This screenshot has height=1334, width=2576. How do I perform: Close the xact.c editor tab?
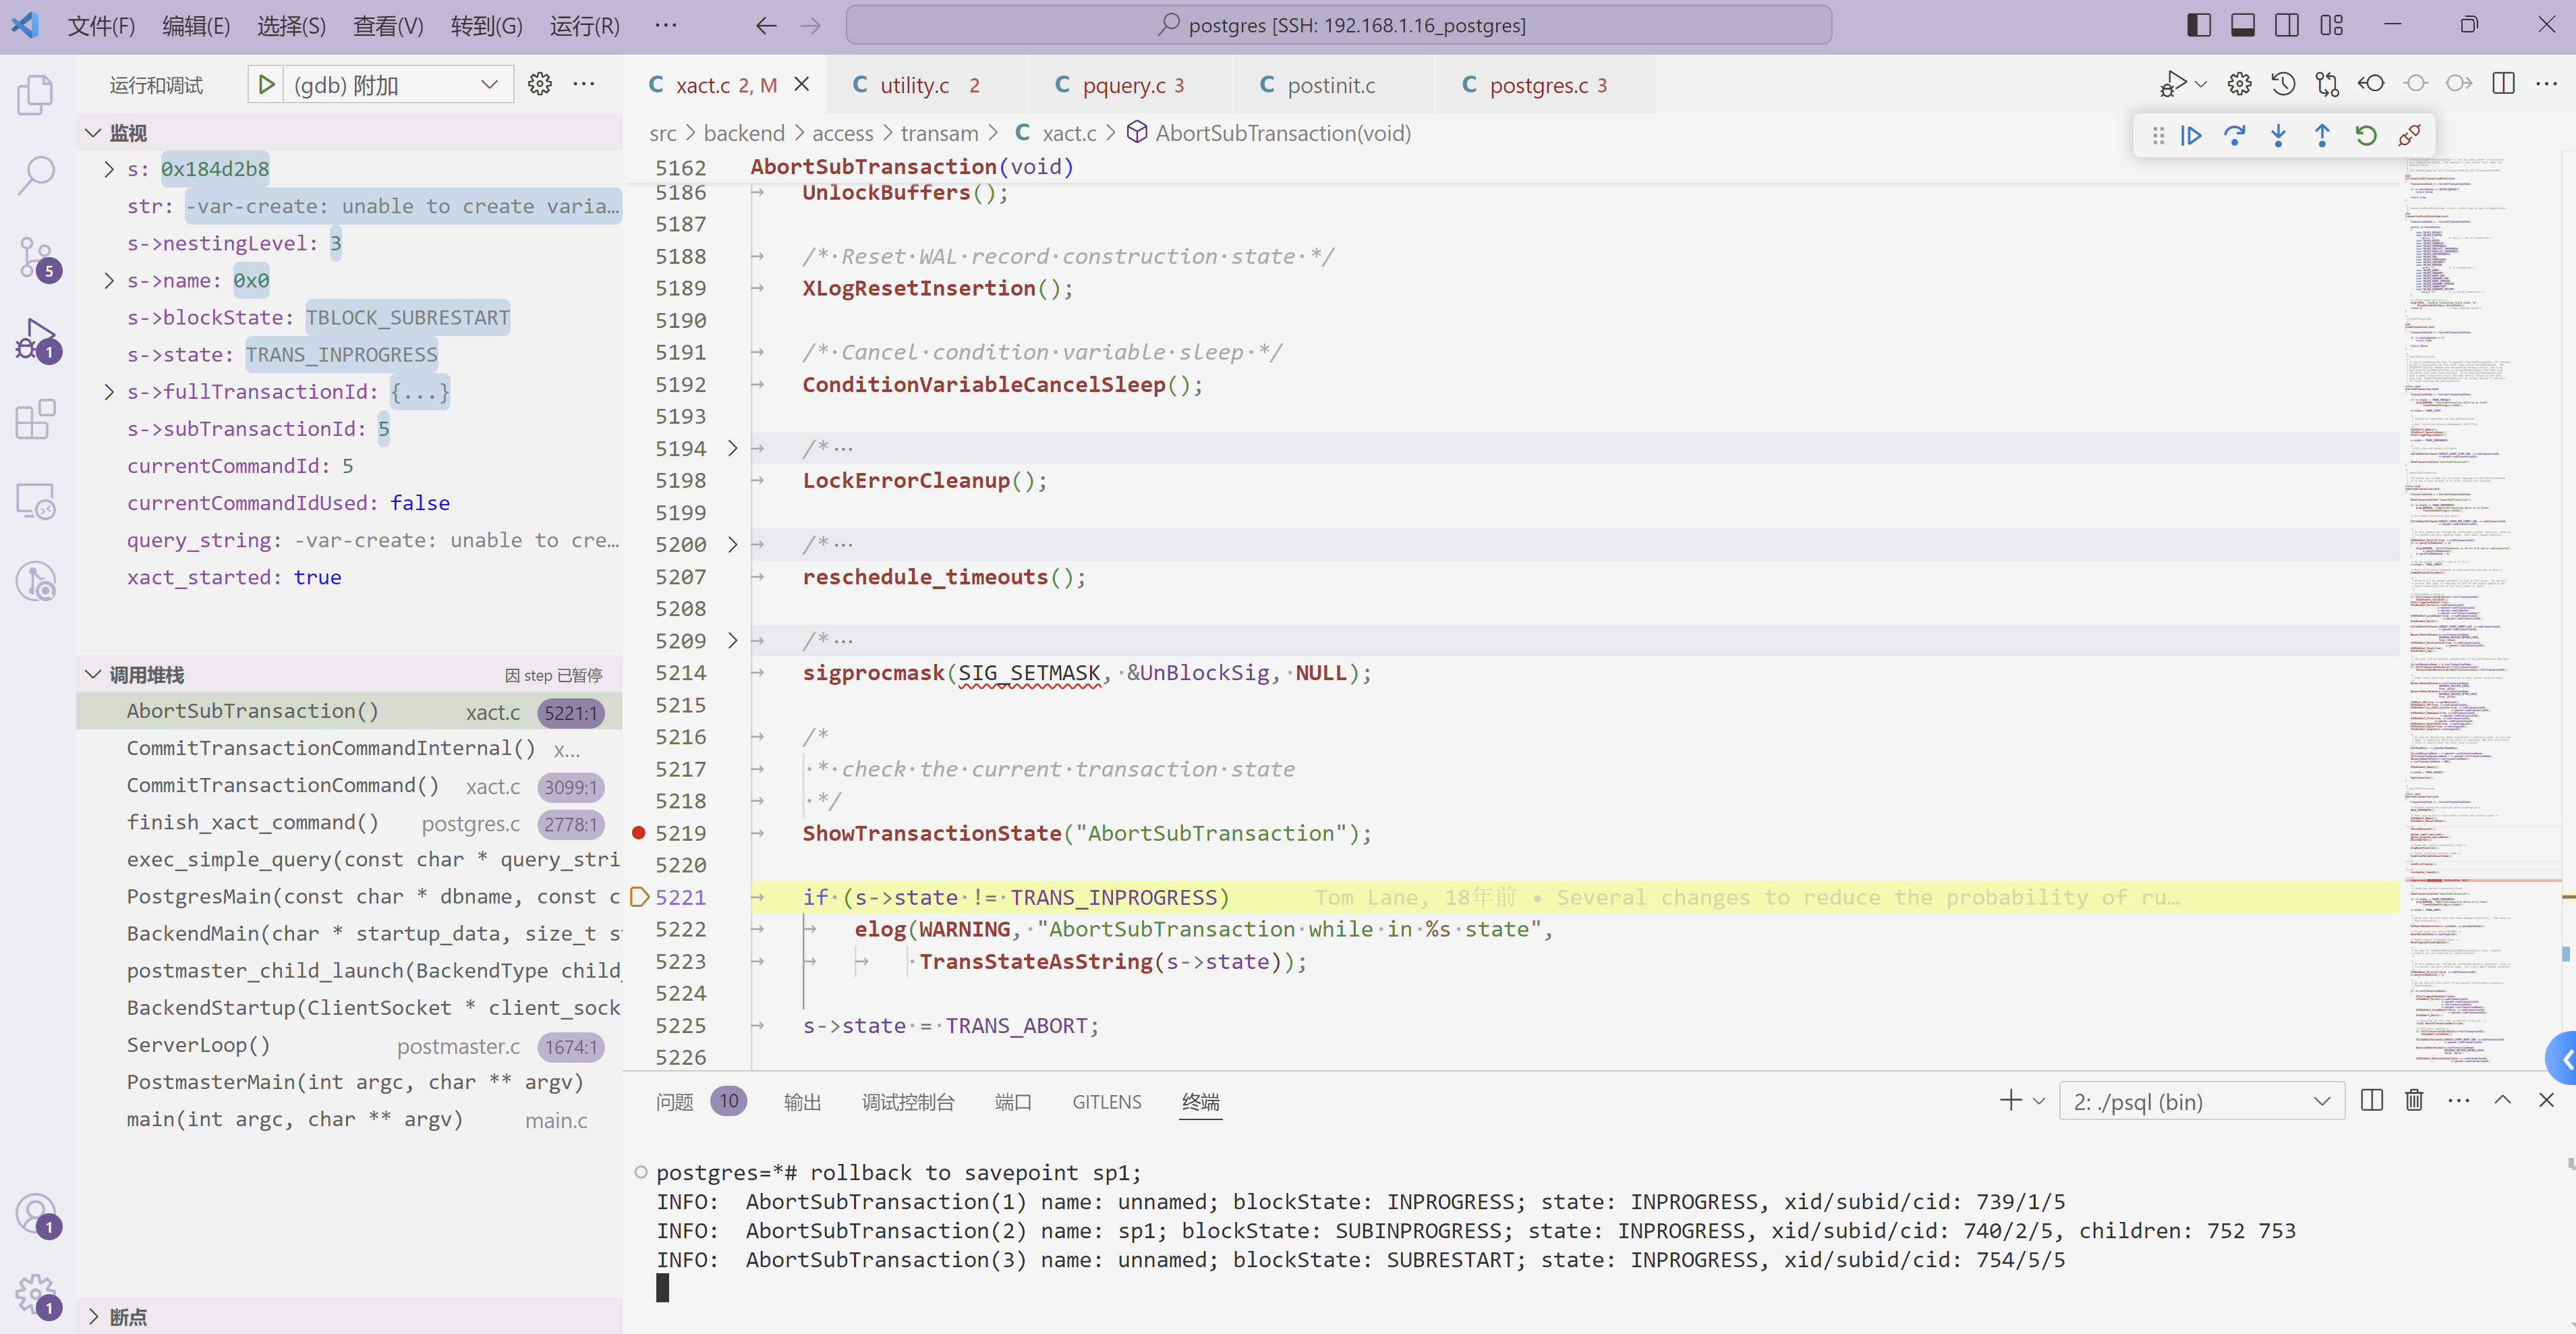[x=801, y=84]
